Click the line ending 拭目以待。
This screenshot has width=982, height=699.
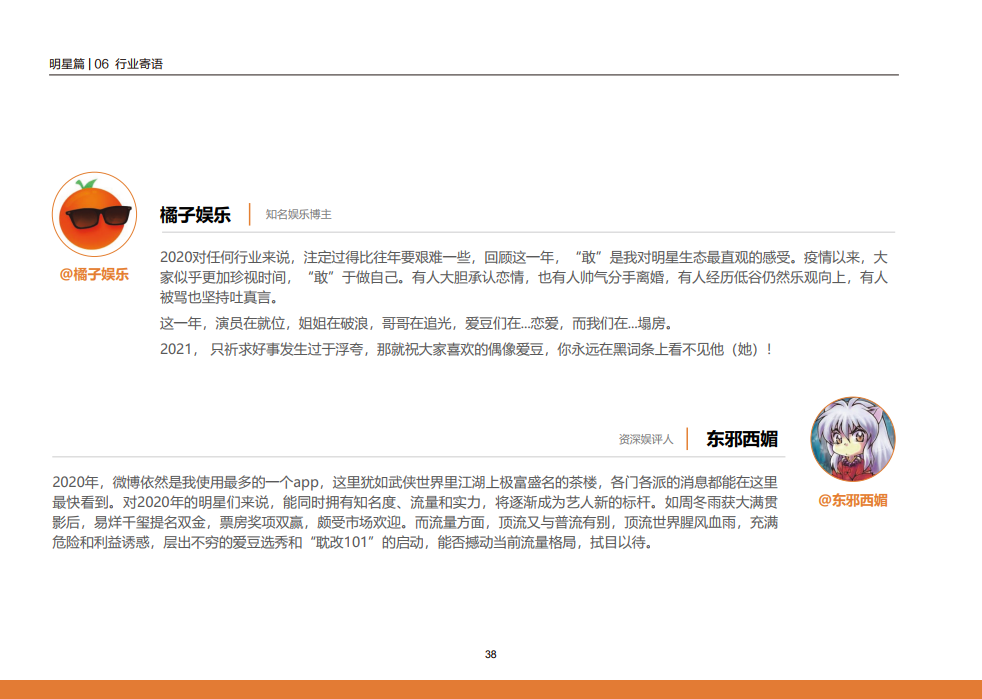353,542
